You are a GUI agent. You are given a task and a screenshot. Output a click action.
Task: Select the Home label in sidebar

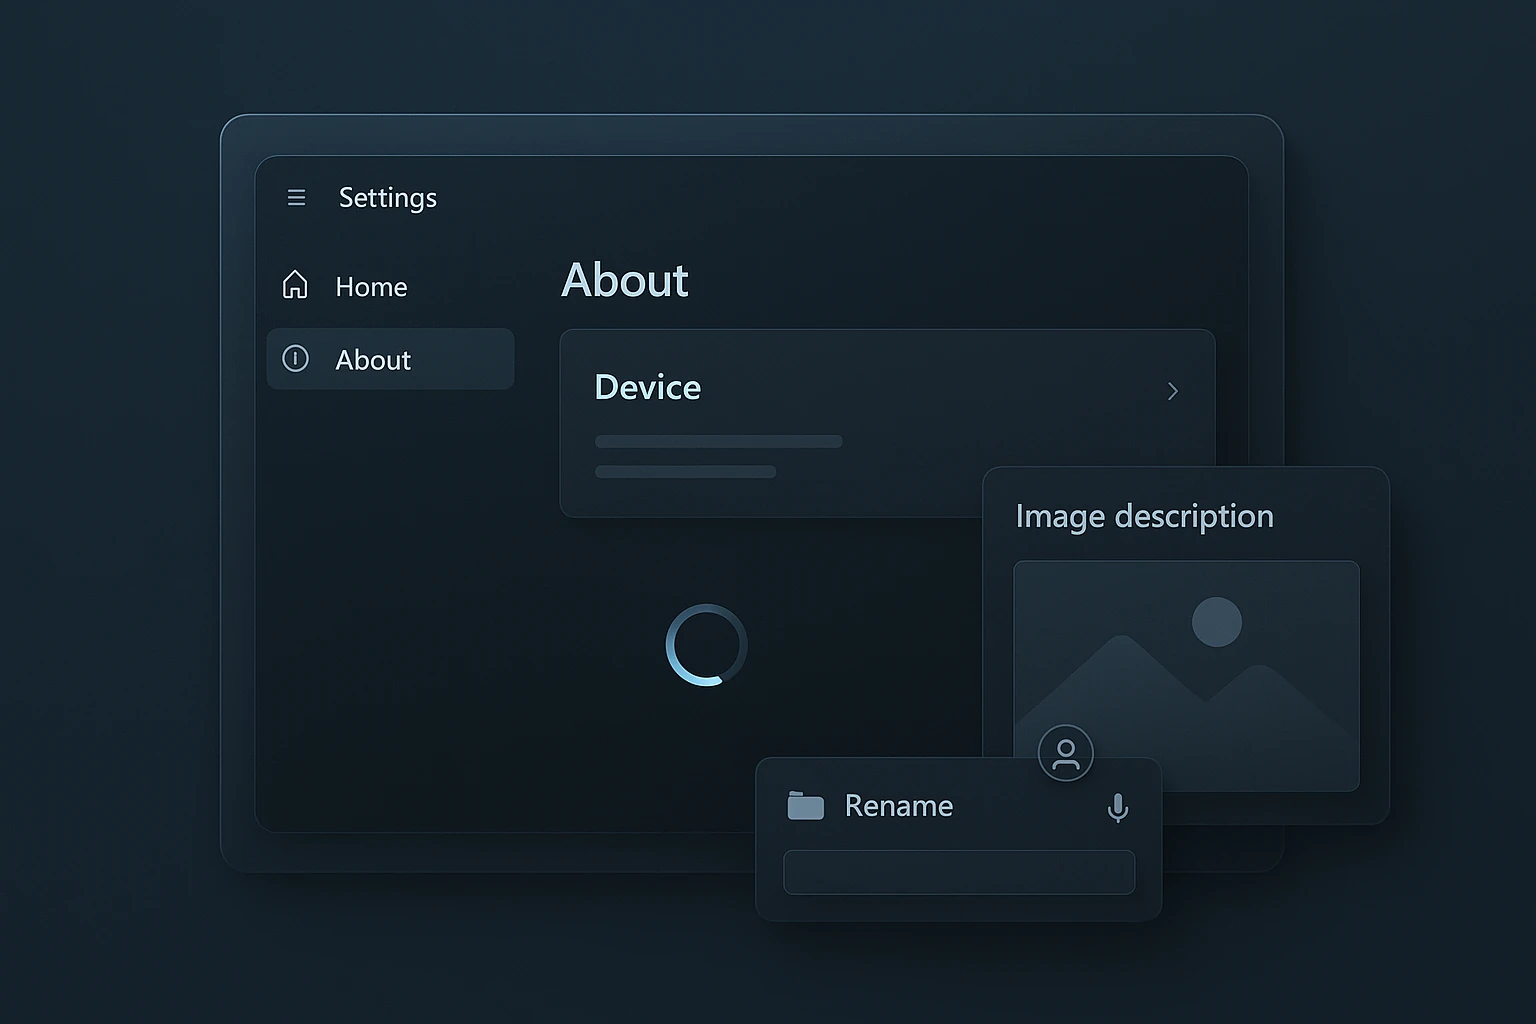pyautogui.click(x=371, y=287)
